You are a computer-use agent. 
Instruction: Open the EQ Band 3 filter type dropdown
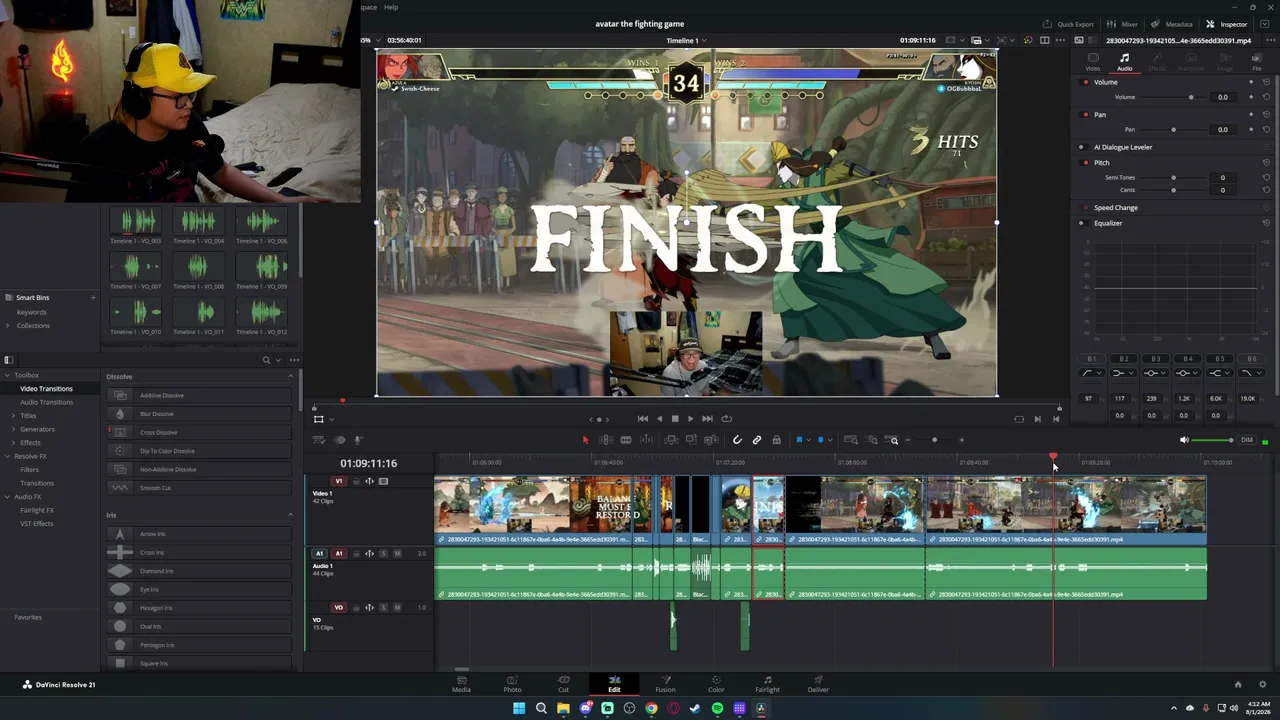[1155, 373]
